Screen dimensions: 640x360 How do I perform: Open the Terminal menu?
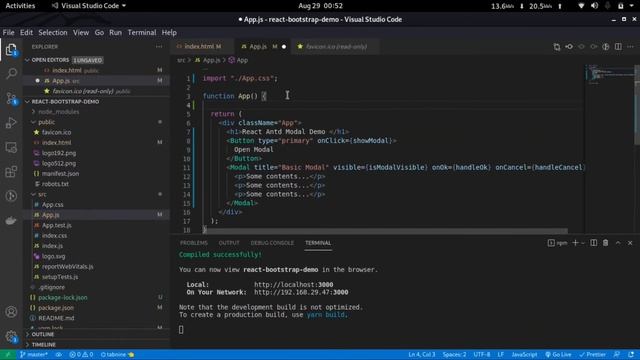142,32
